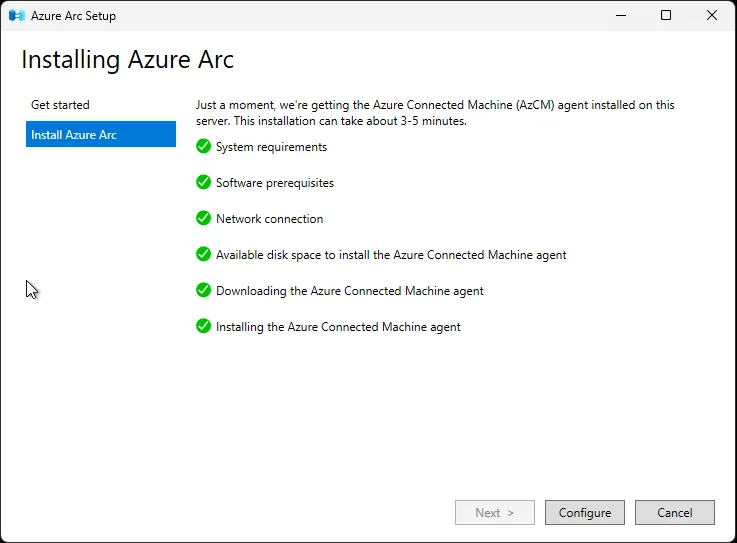Click the Software prerequisites green checkmark icon

tap(204, 182)
